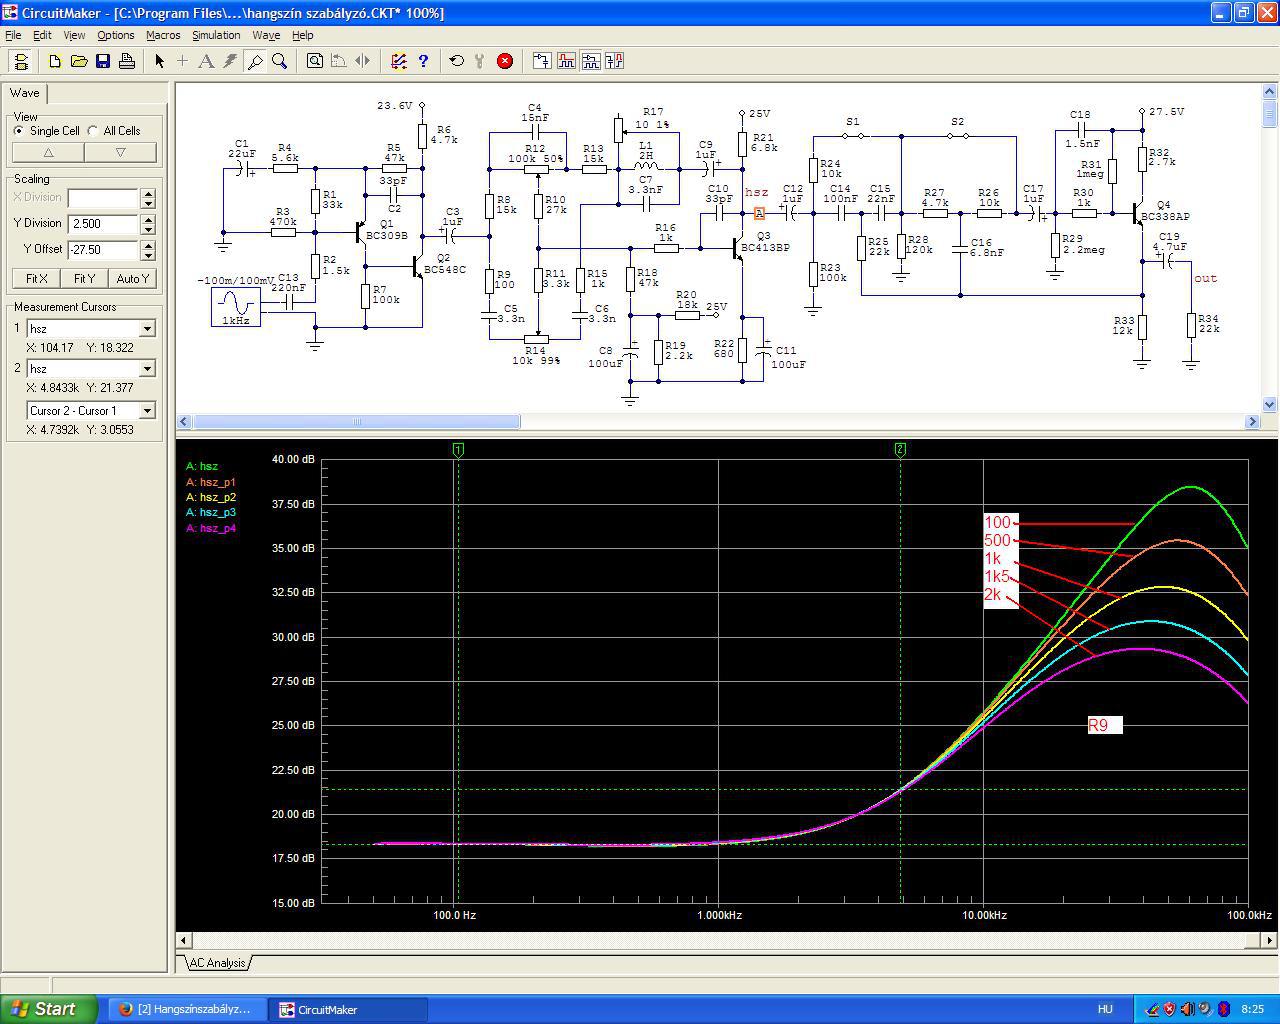Open Measurement Cursor 1 waveform dropdown
1280x1024 pixels.
point(147,329)
